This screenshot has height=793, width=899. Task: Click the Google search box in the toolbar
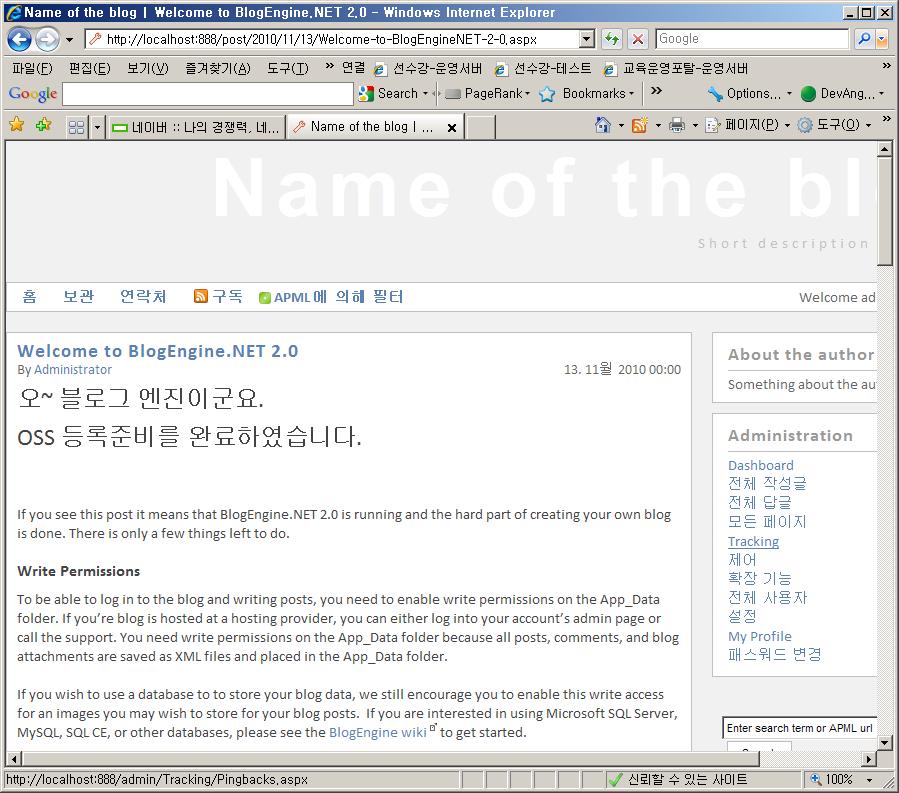click(752, 38)
